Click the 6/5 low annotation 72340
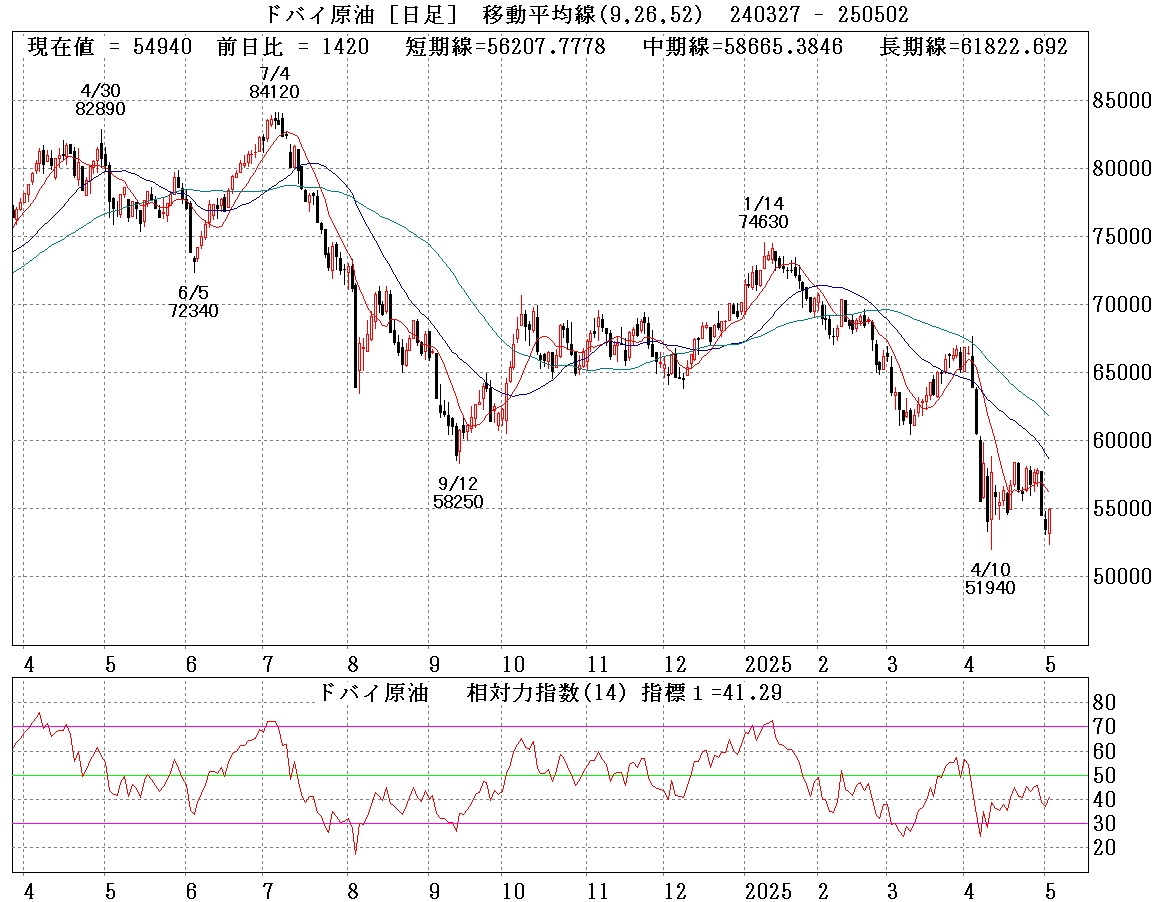The height and width of the screenshot is (902, 1171). point(193,311)
